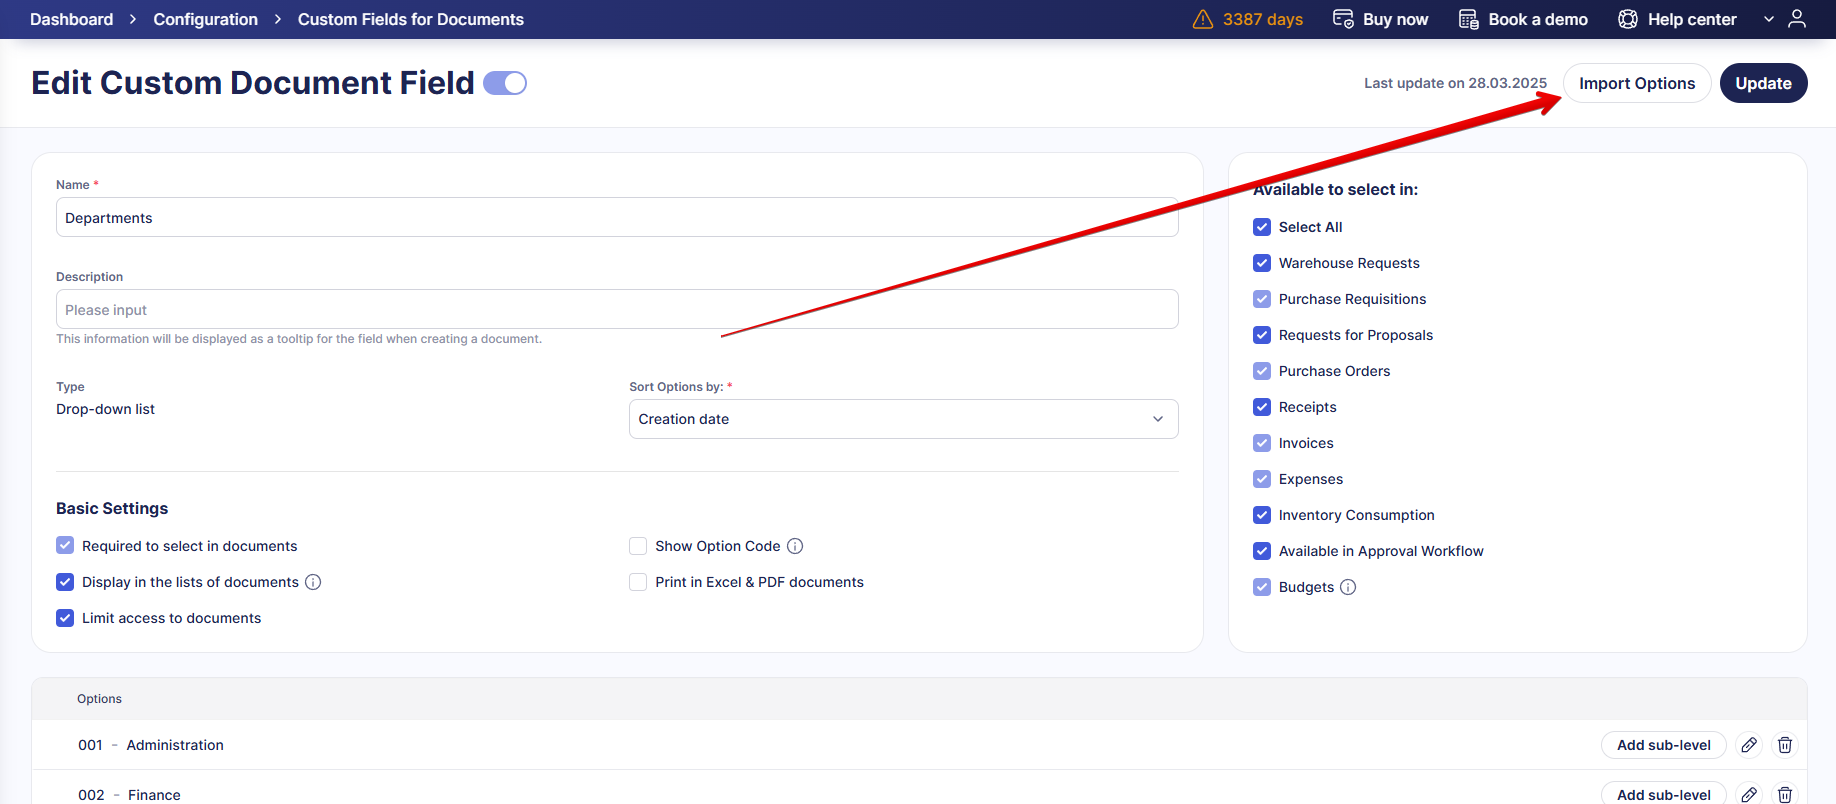1836x804 pixels.
Task: Go to Dashboard breadcrumb
Action: [71, 19]
